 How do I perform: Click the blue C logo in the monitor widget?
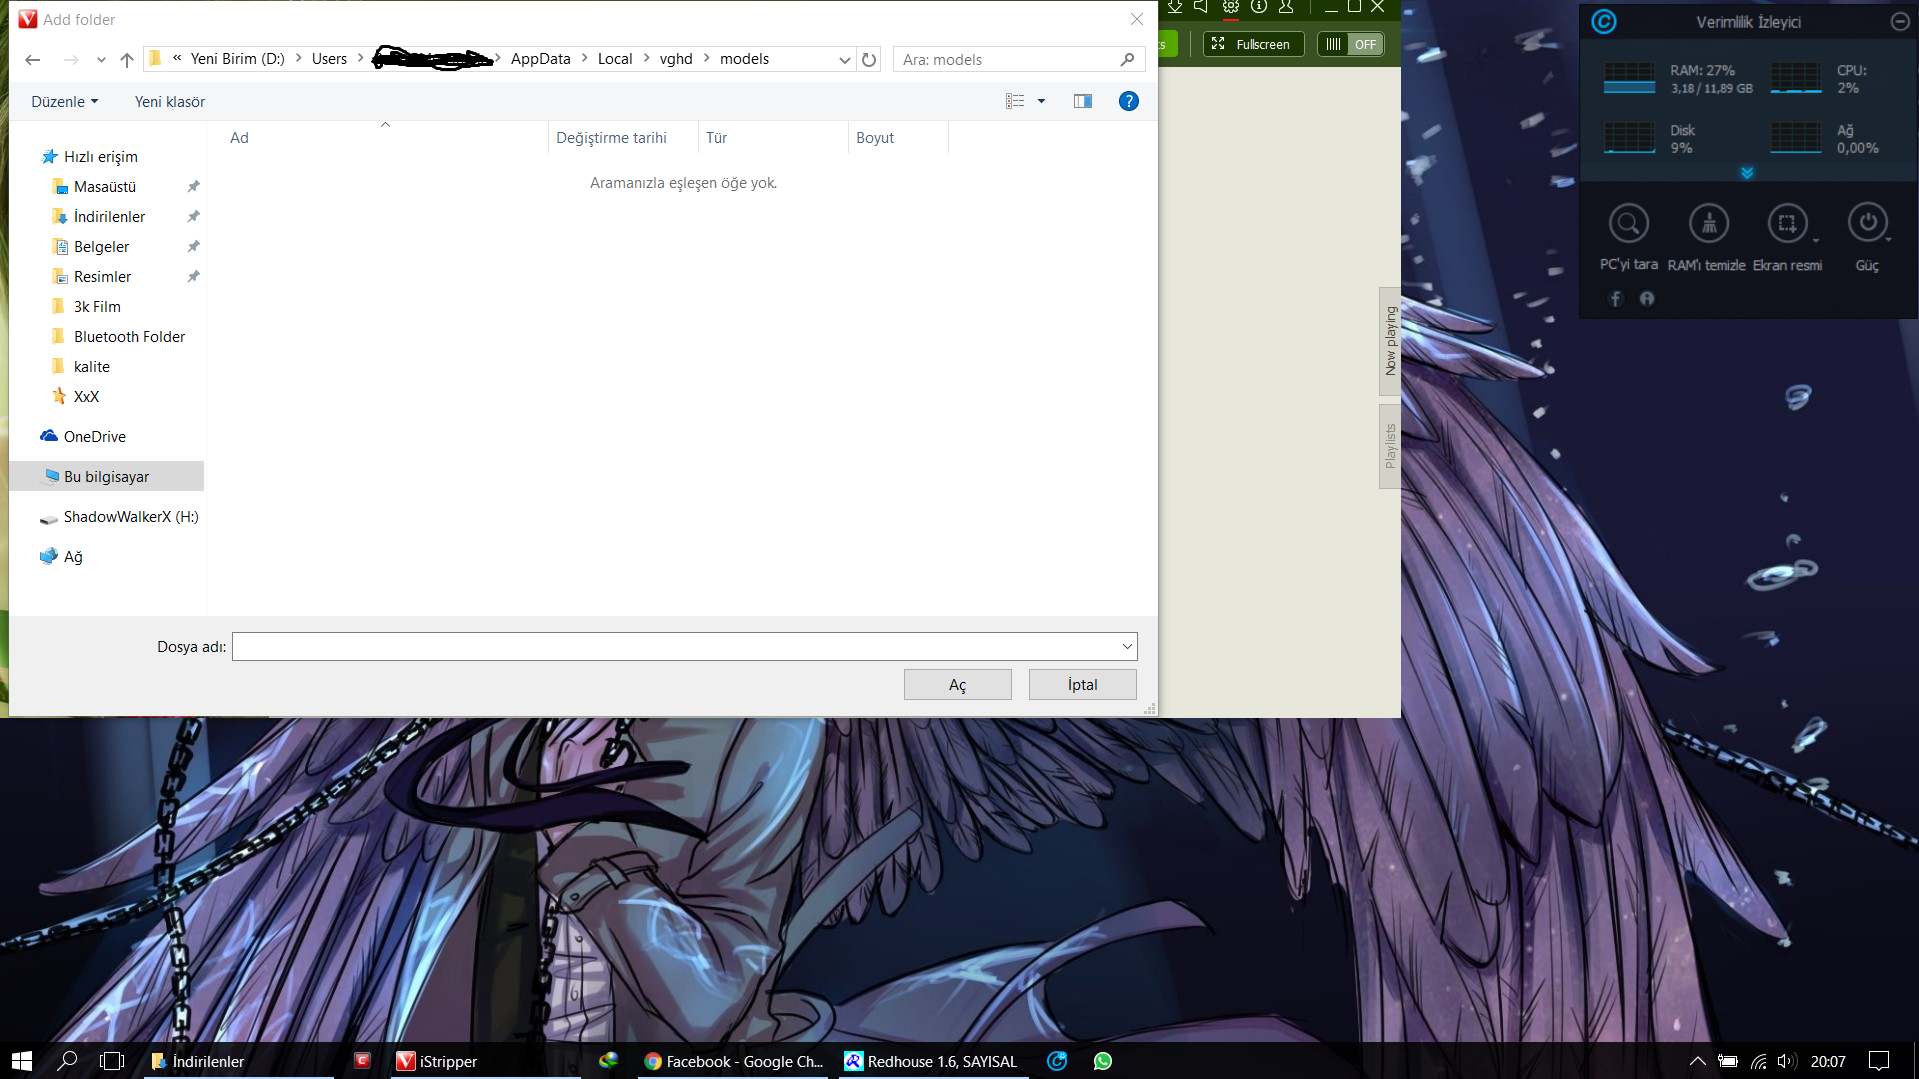[1604, 21]
